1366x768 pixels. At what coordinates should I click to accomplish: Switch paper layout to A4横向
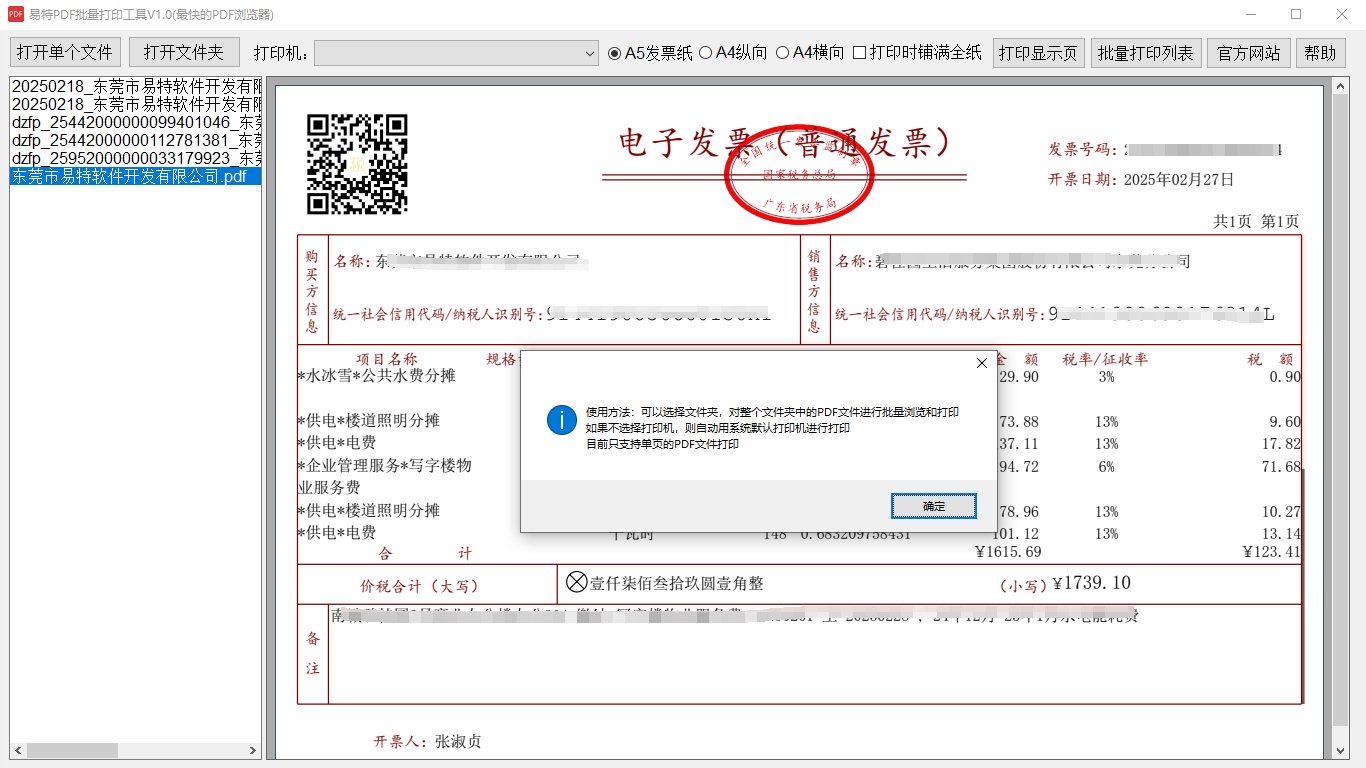coord(810,53)
